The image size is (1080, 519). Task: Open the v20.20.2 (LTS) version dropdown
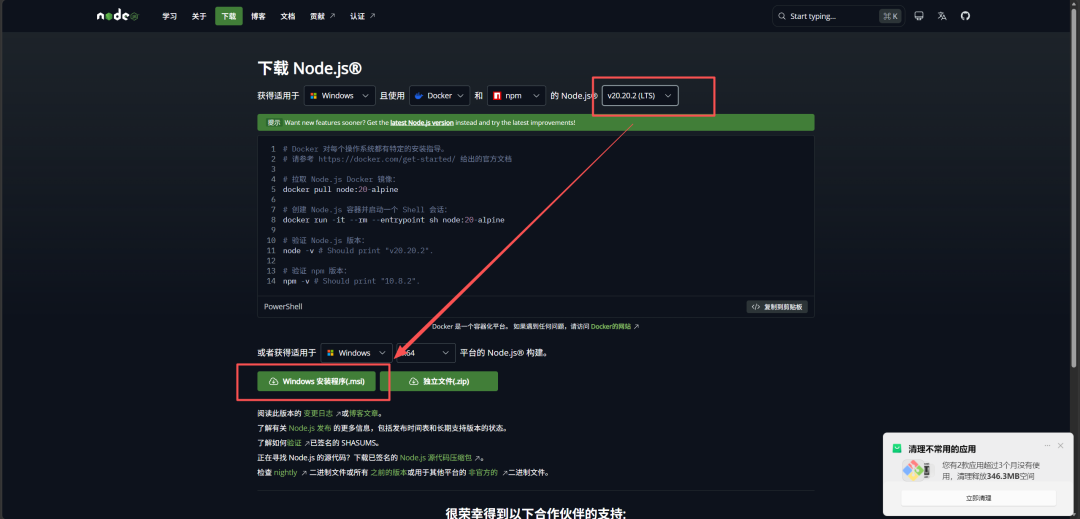coord(640,96)
